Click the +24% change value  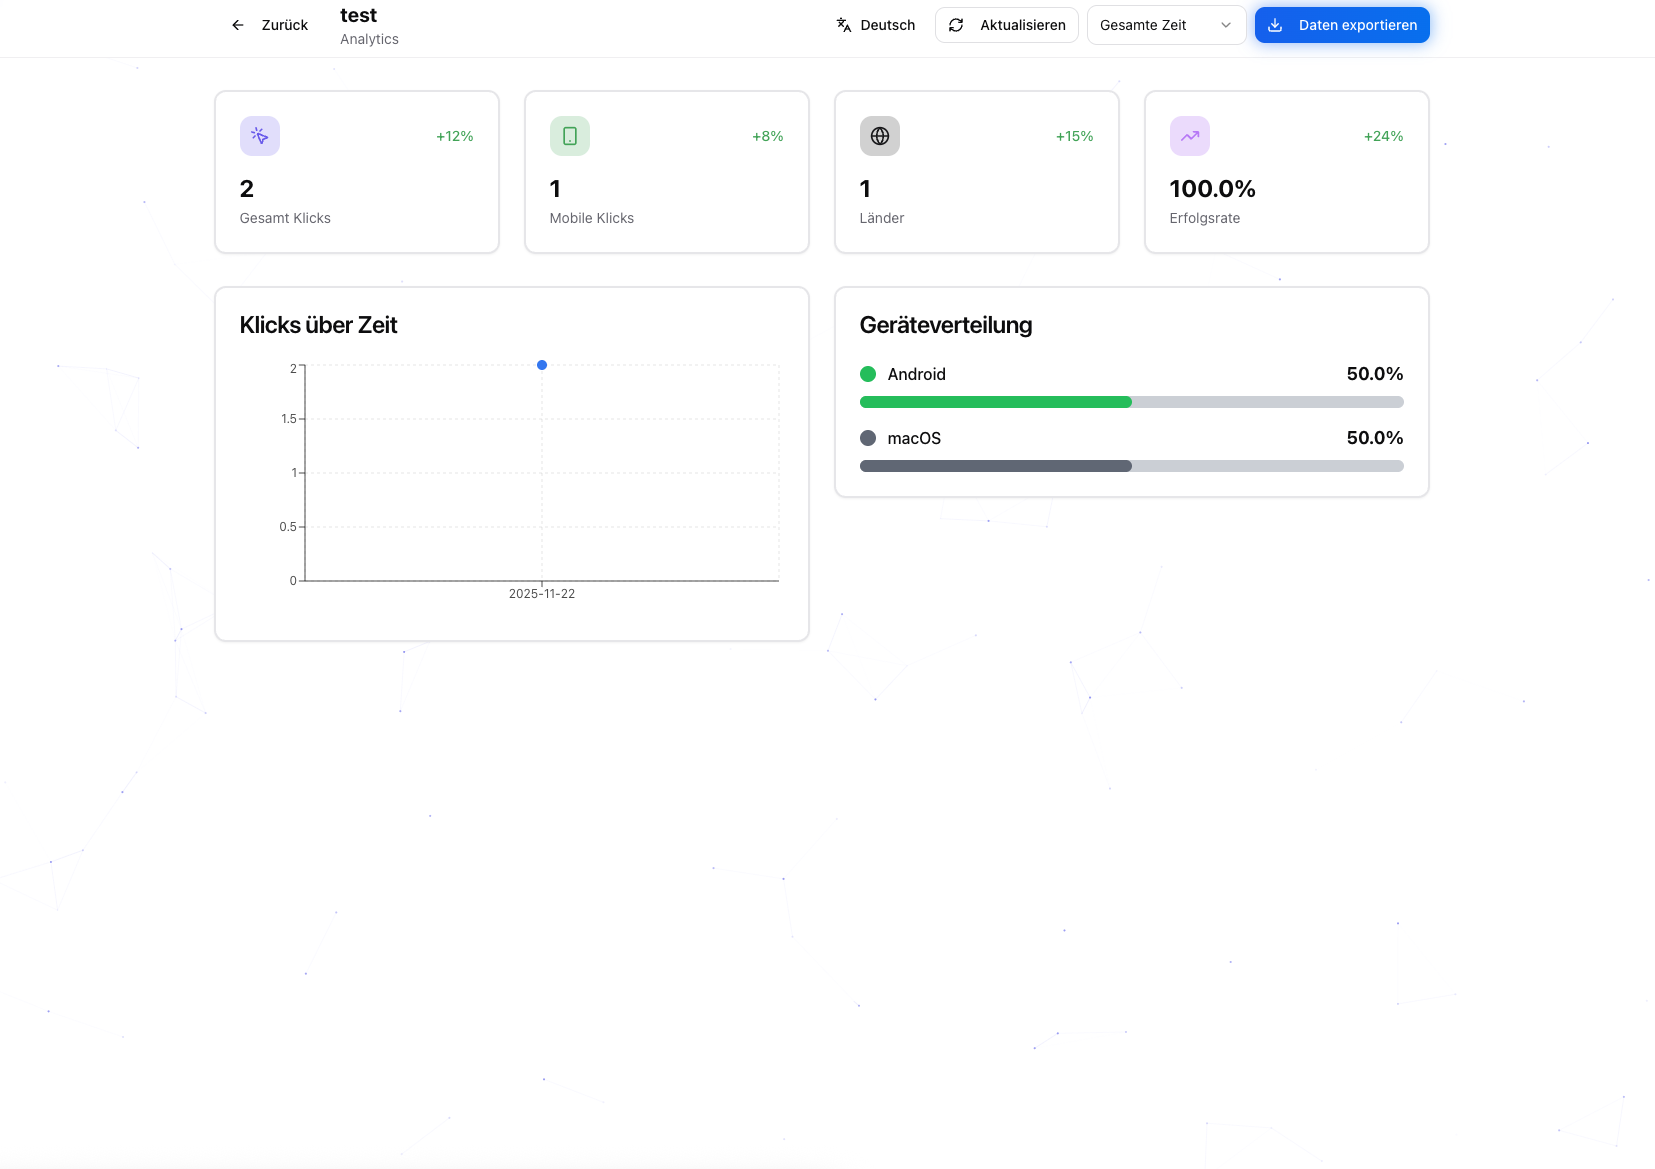pos(1384,136)
